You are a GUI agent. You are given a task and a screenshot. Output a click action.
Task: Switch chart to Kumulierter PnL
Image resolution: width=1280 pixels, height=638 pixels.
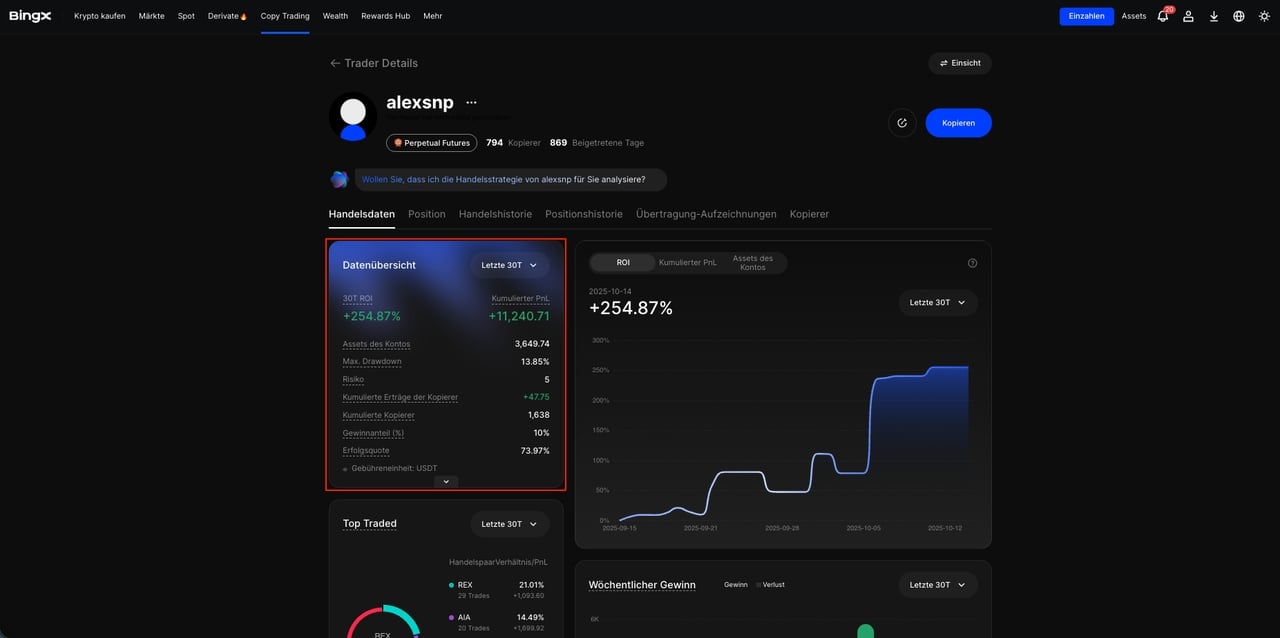[687, 263]
